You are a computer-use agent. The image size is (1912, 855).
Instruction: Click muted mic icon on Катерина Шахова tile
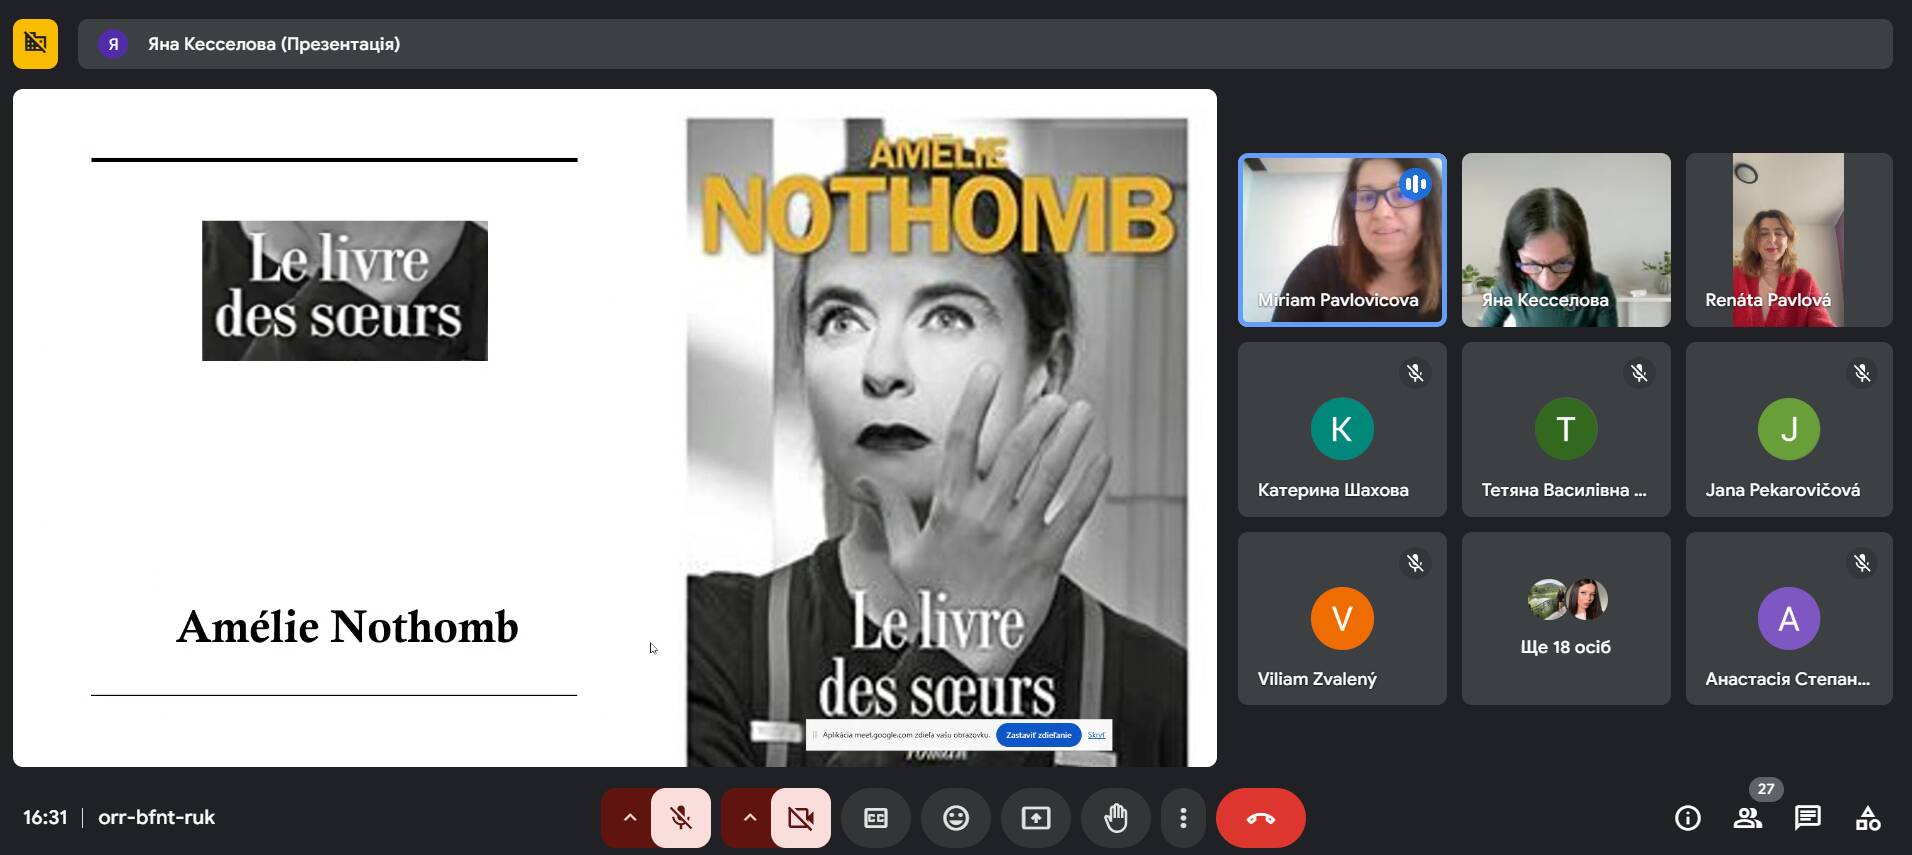[1415, 373]
